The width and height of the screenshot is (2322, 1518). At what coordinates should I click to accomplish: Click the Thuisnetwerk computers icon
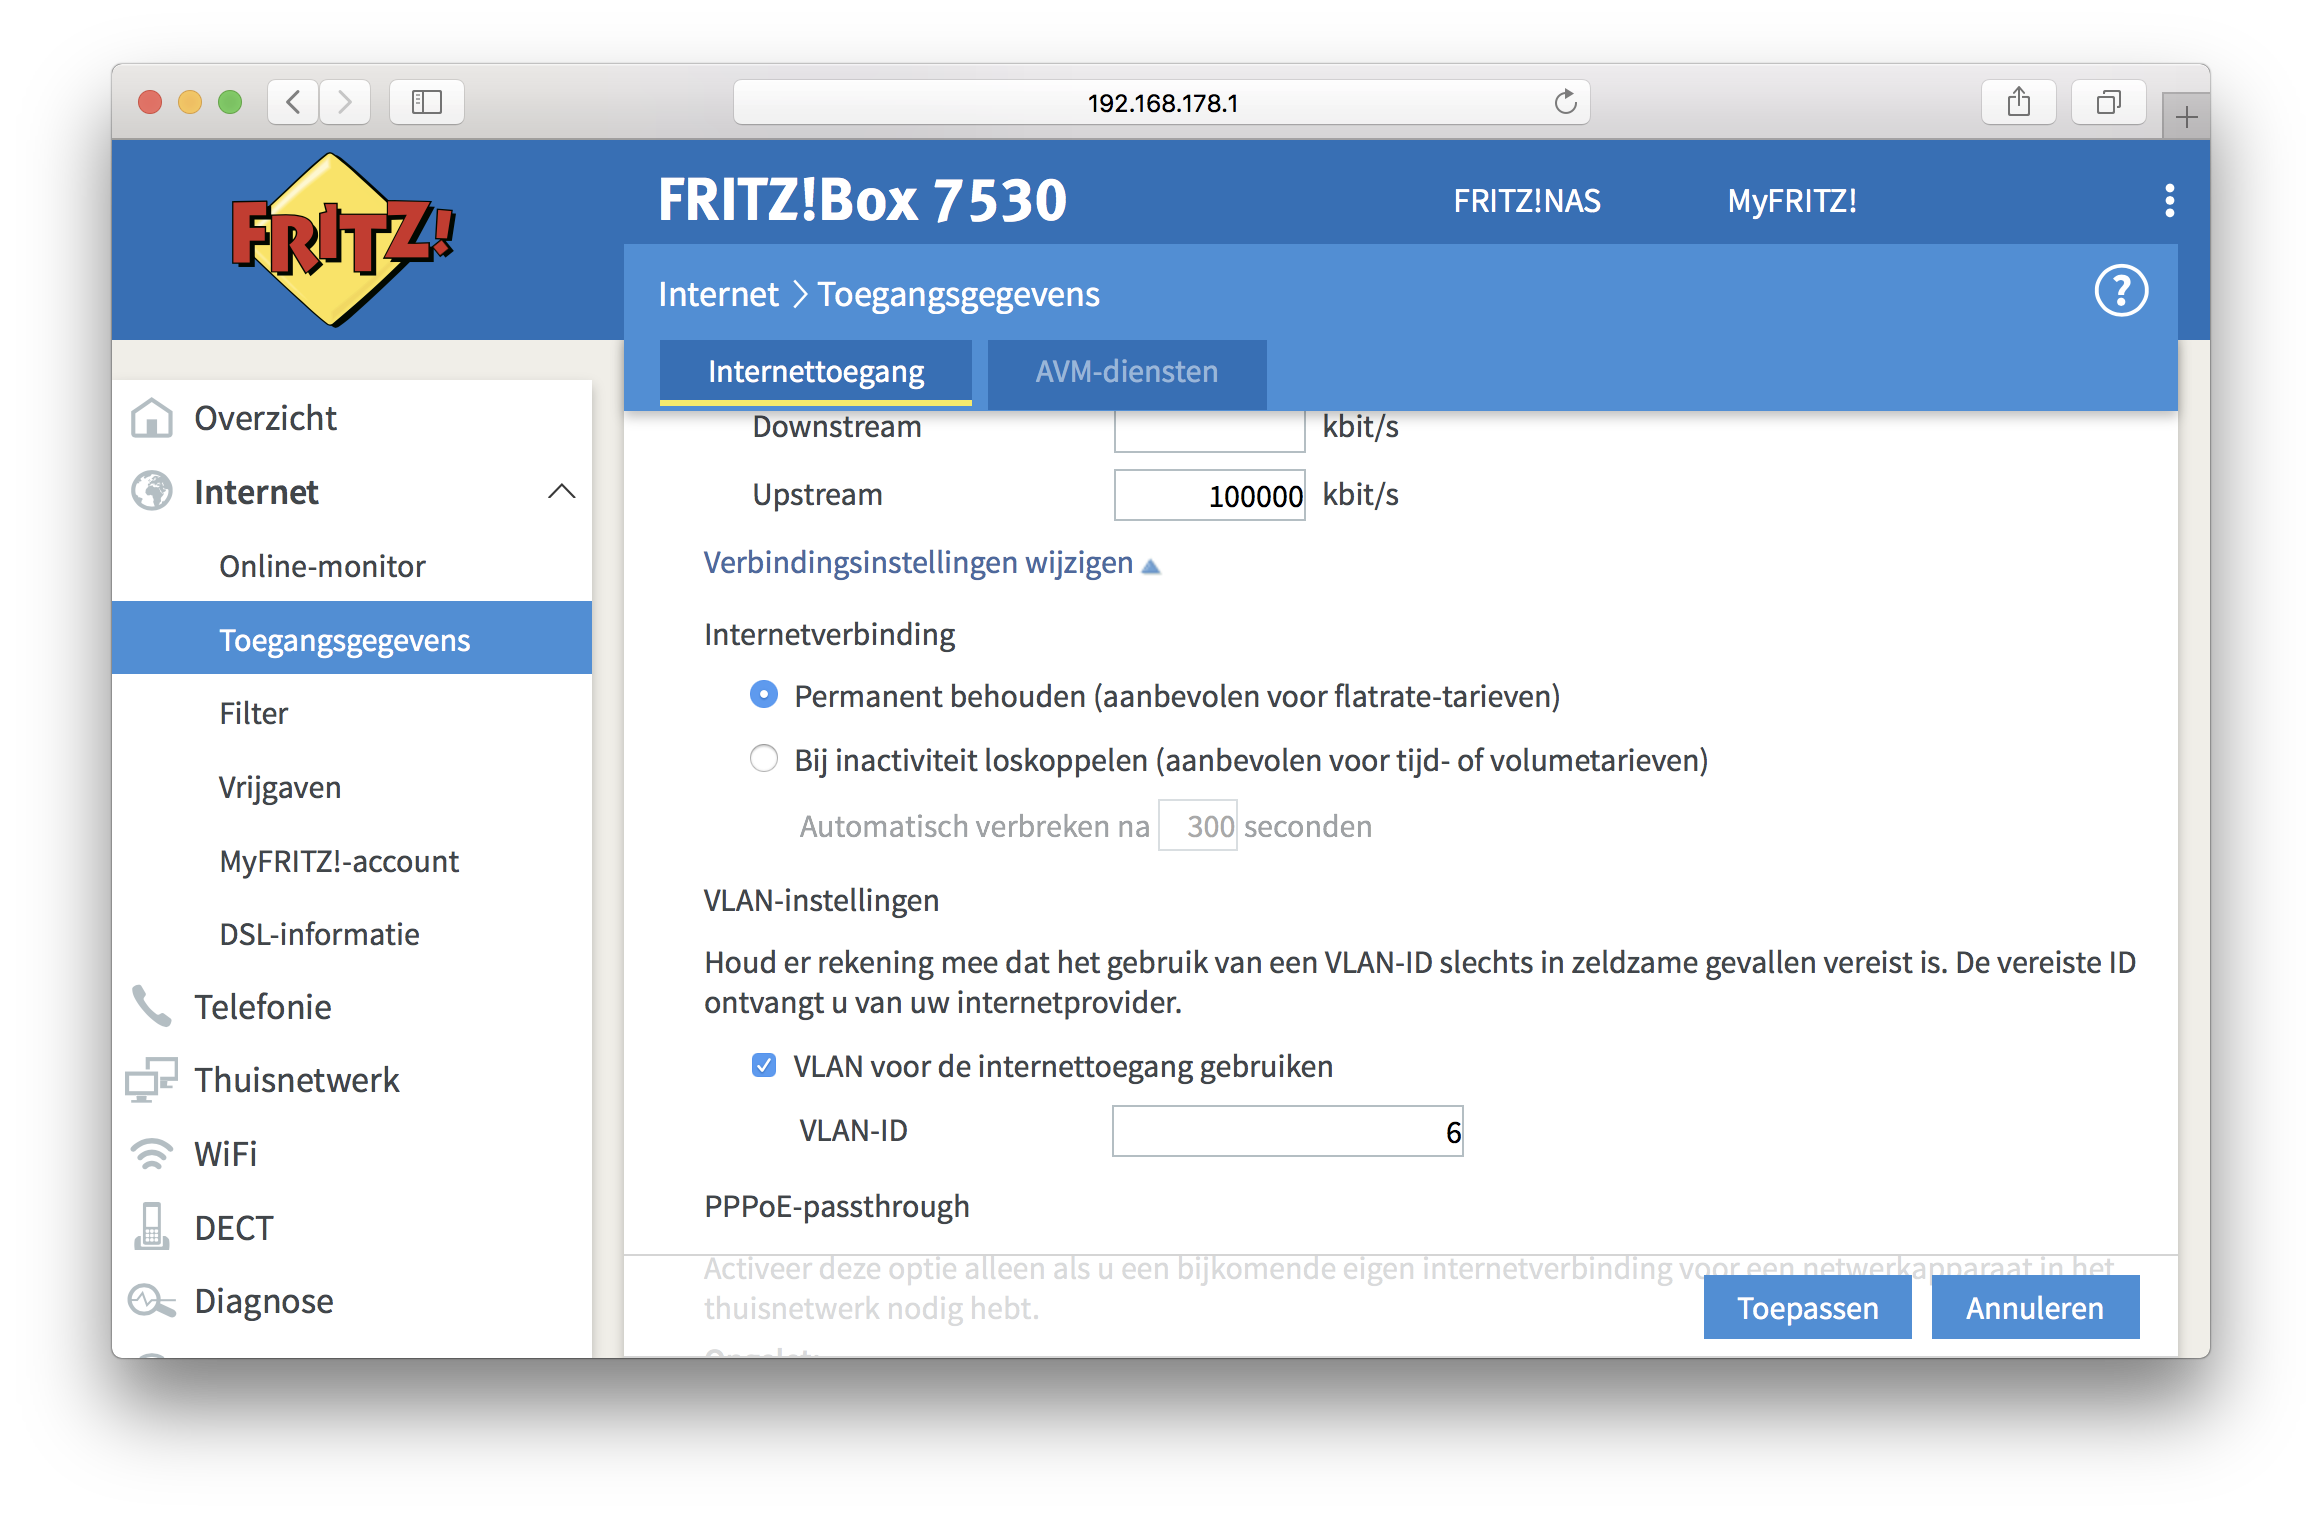[152, 1080]
